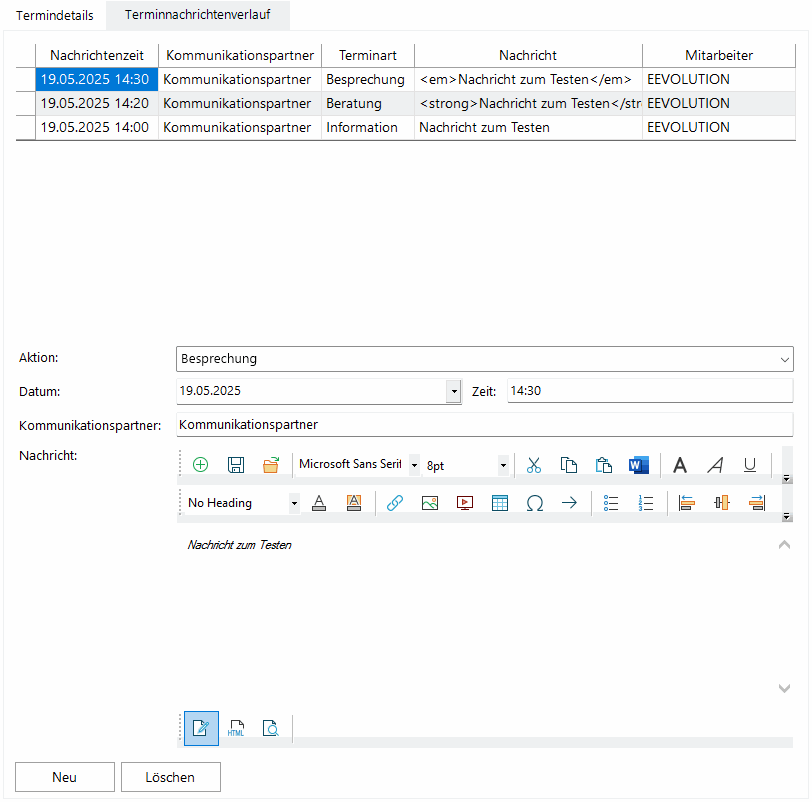Insert a special symbol (Omega icon)
The image size is (812, 802).
tap(534, 502)
